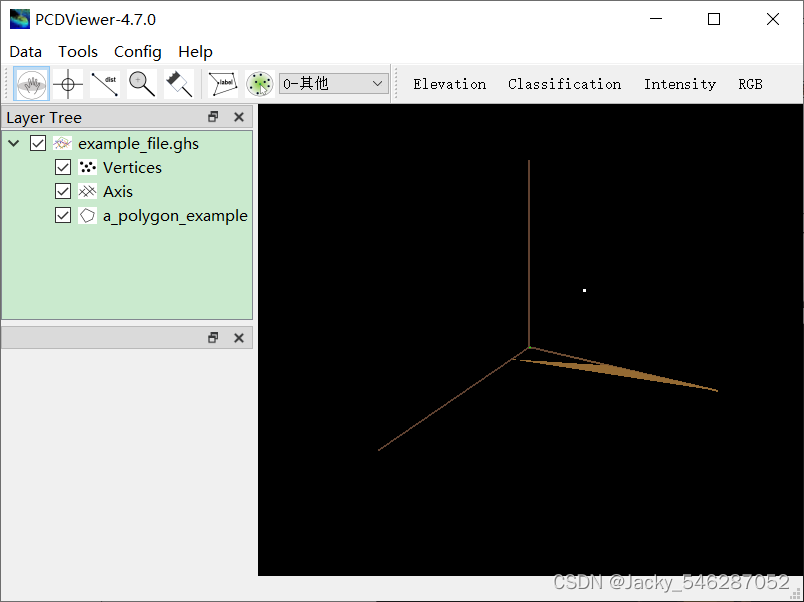The width and height of the screenshot is (804, 602).
Task: Select the a_polygon_example layer row
Action: 175,216
